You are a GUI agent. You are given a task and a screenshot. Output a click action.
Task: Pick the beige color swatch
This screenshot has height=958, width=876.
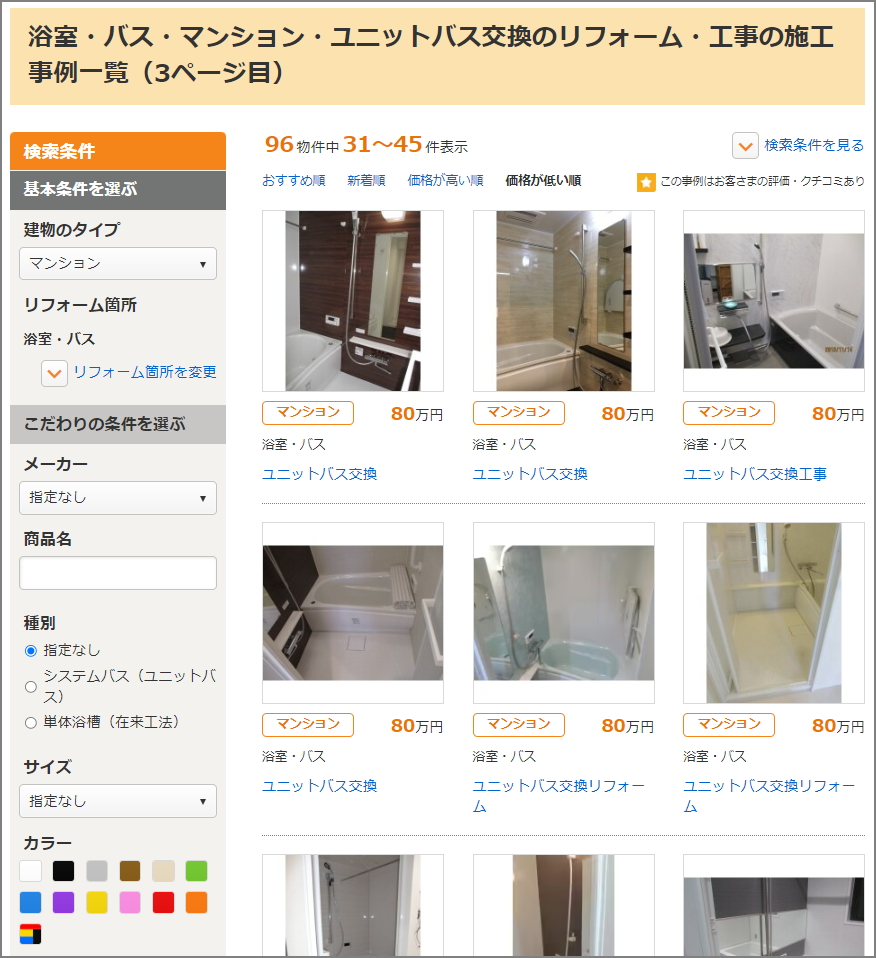point(163,871)
